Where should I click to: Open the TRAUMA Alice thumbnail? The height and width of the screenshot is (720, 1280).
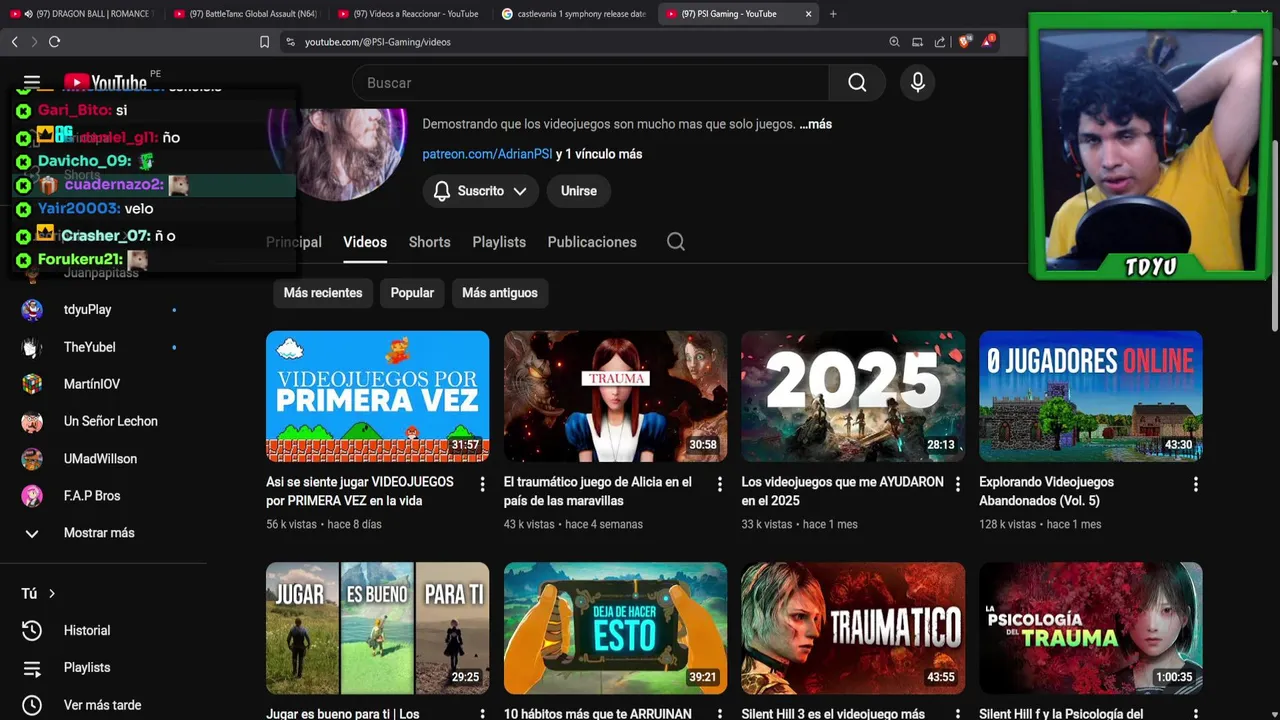[615, 396]
